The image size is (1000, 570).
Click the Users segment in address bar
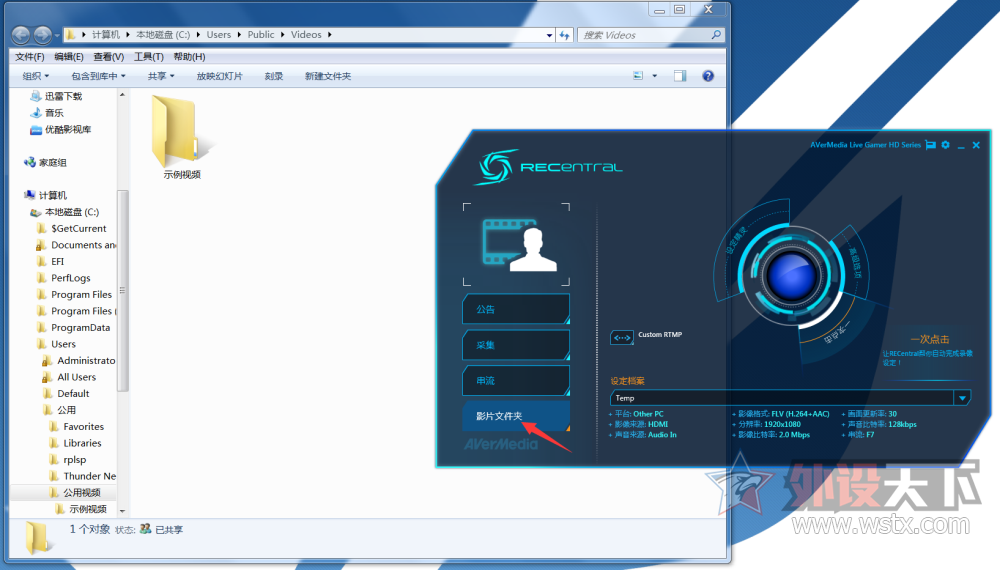[x=219, y=34]
